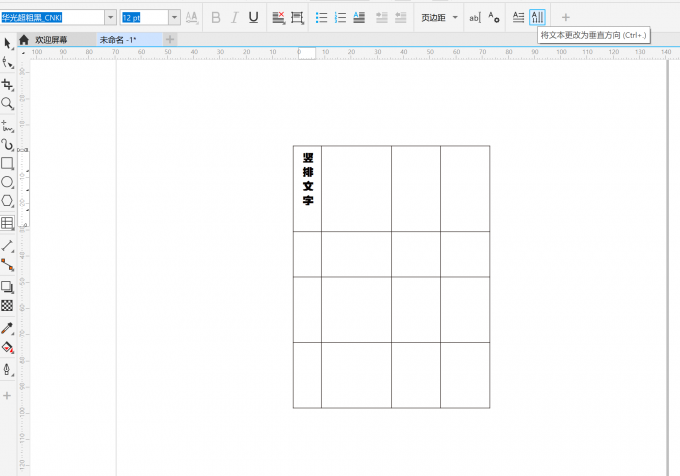
Task: Select the Artistic Media tool
Action: click(x=7, y=144)
